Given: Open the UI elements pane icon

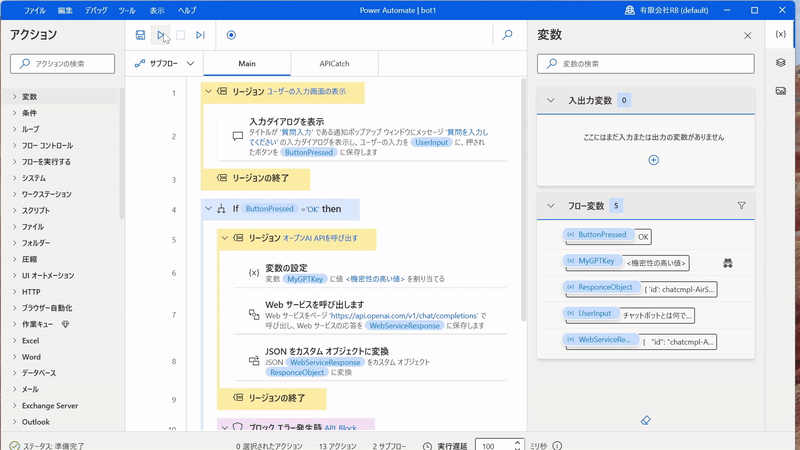Looking at the screenshot, I should 781,62.
